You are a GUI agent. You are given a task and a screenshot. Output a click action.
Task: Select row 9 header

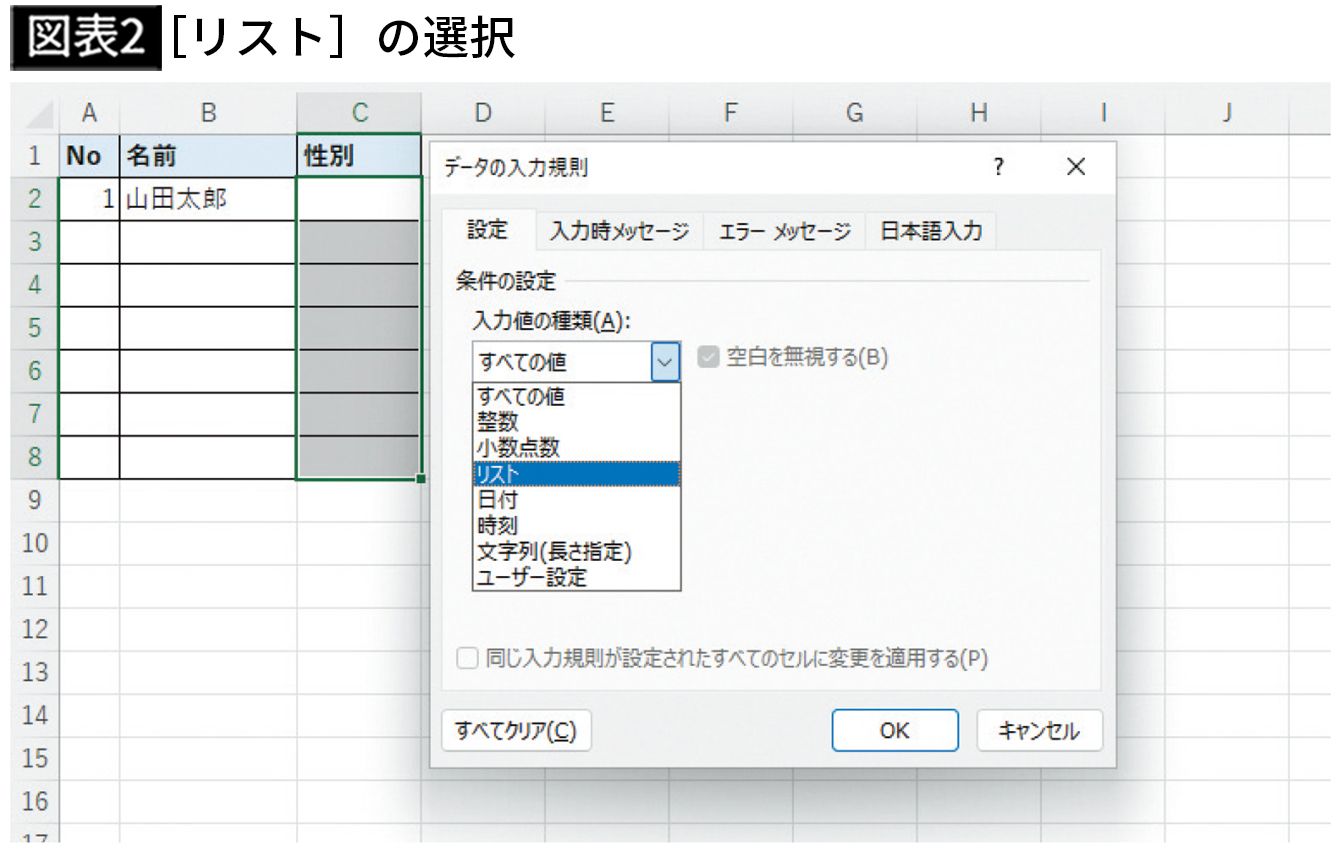34,500
